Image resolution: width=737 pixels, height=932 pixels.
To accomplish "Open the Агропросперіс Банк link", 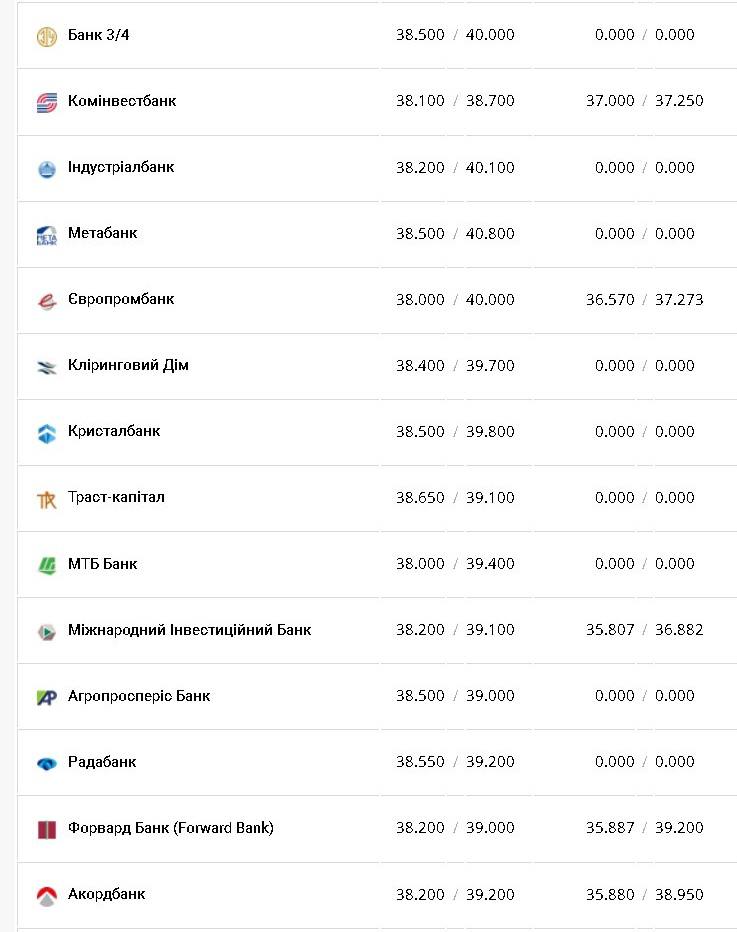I will click(139, 696).
